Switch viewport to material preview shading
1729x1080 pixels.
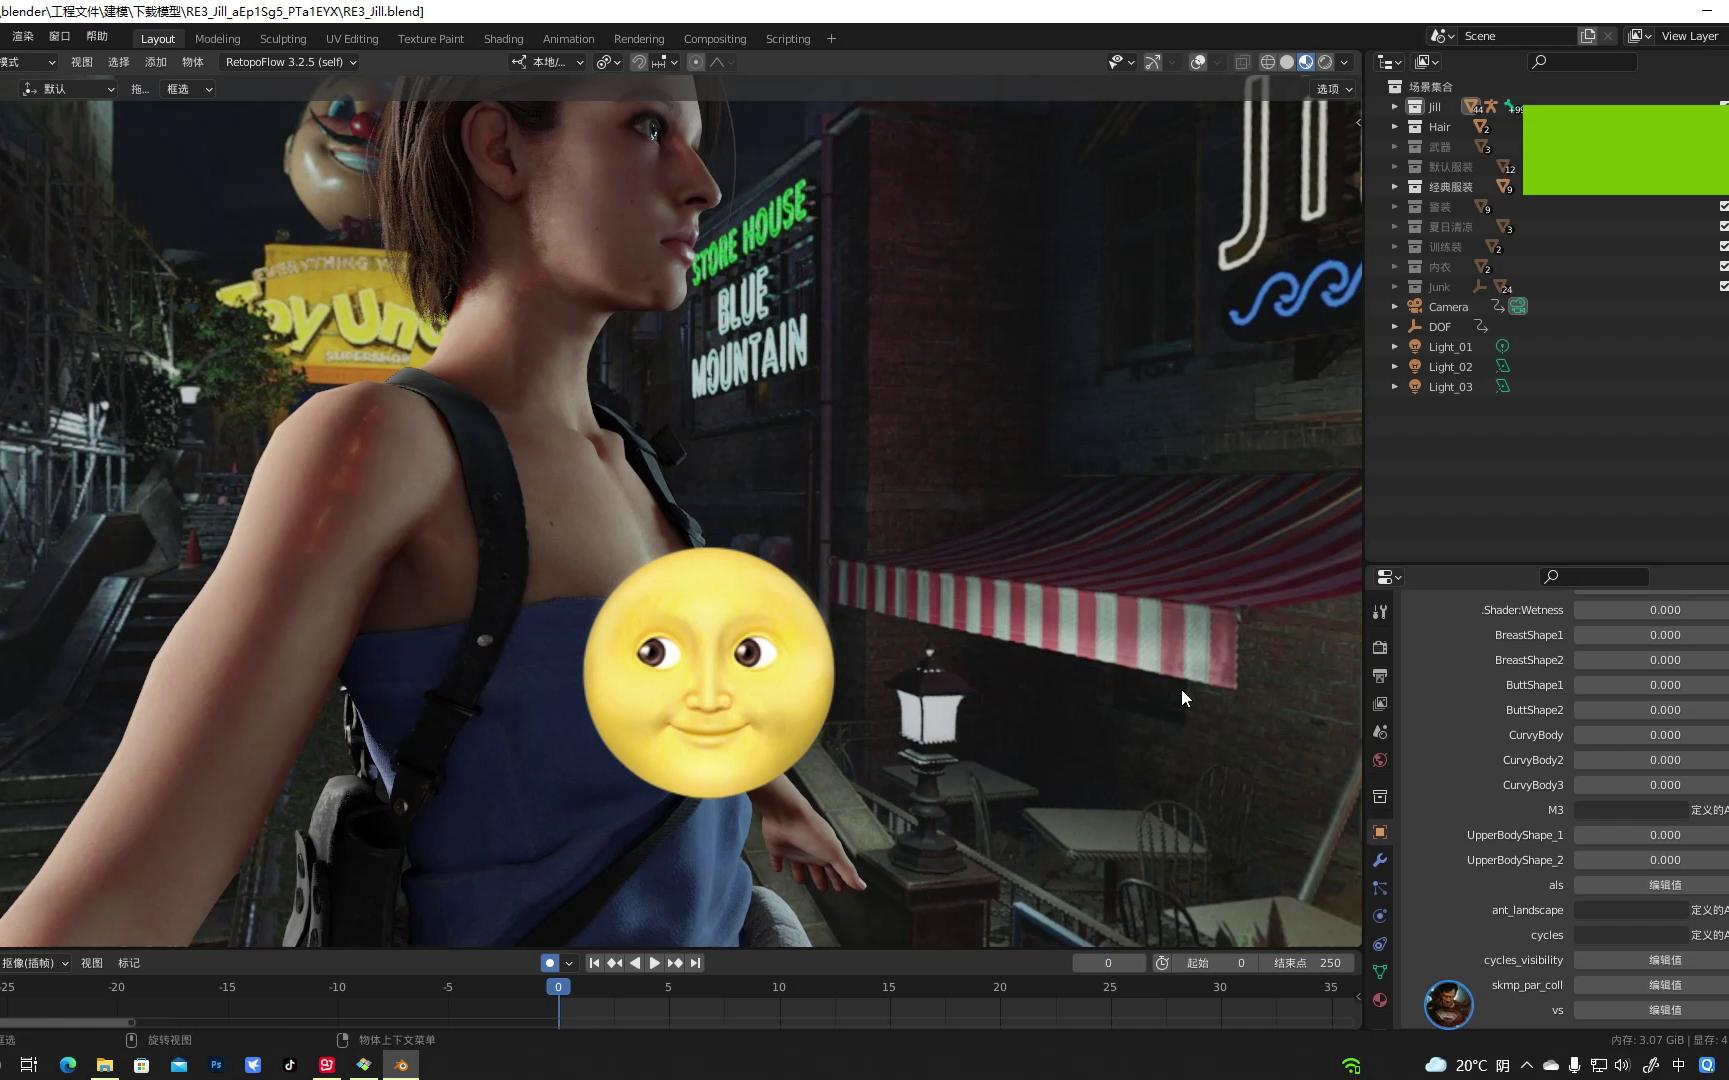point(1306,62)
